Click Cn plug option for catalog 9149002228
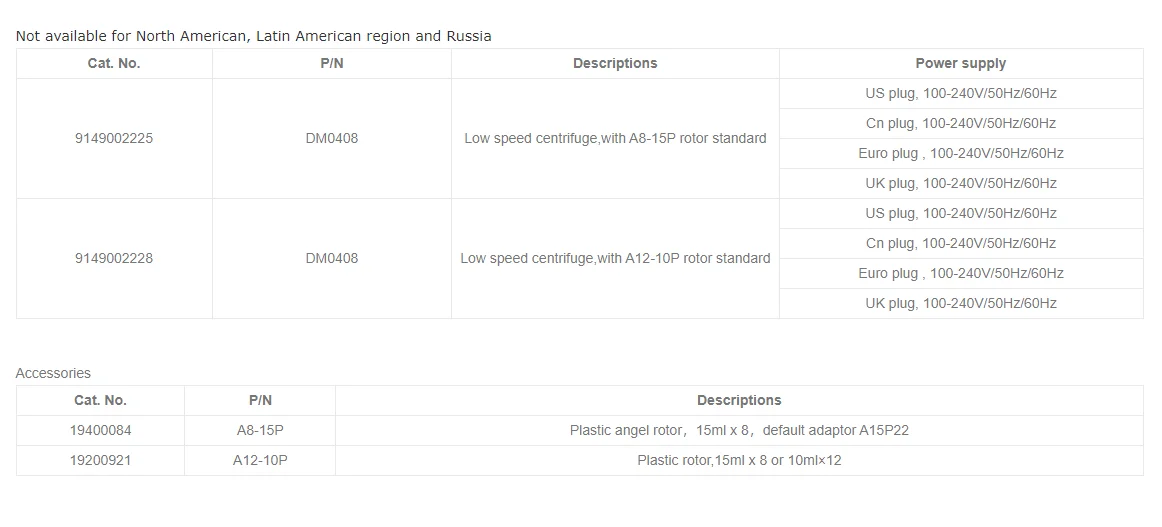 pyautogui.click(x=960, y=243)
